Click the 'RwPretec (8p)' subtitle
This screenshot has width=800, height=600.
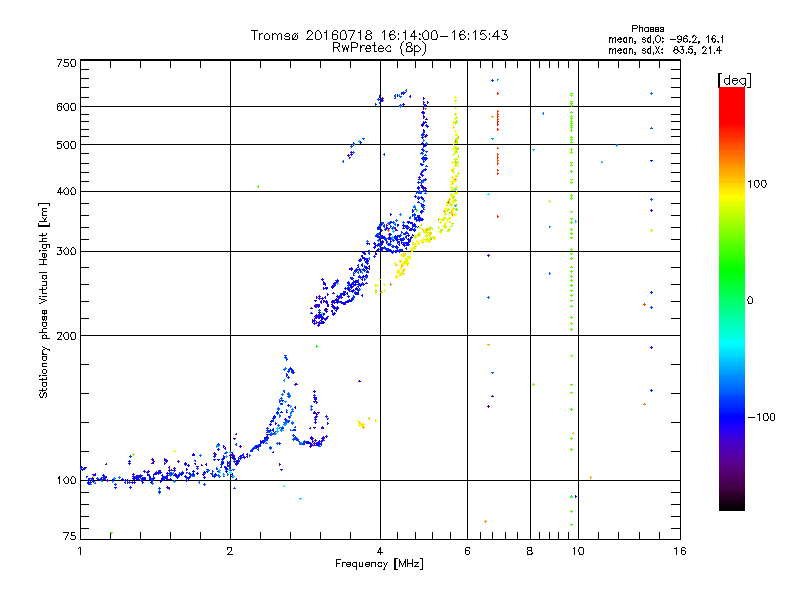pos(379,48)
